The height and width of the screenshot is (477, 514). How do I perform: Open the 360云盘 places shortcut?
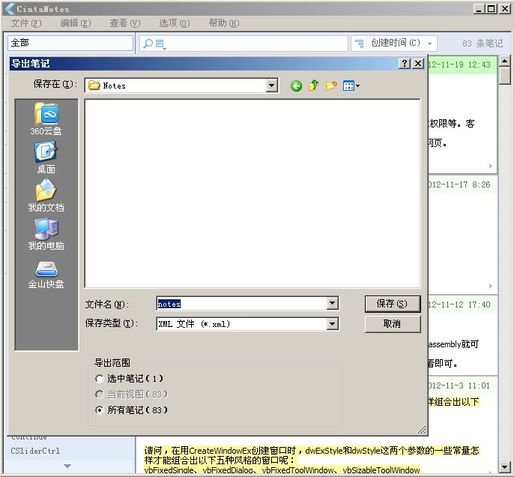tap(46, 119)
